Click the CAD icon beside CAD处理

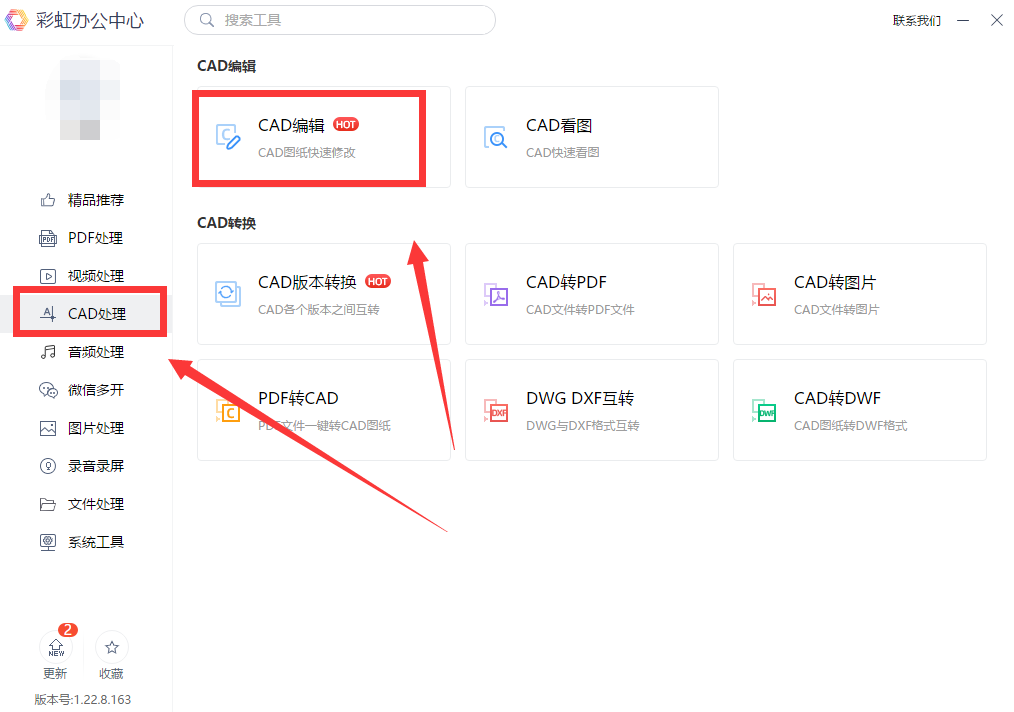pyautogui.click(x=48, y=314)
